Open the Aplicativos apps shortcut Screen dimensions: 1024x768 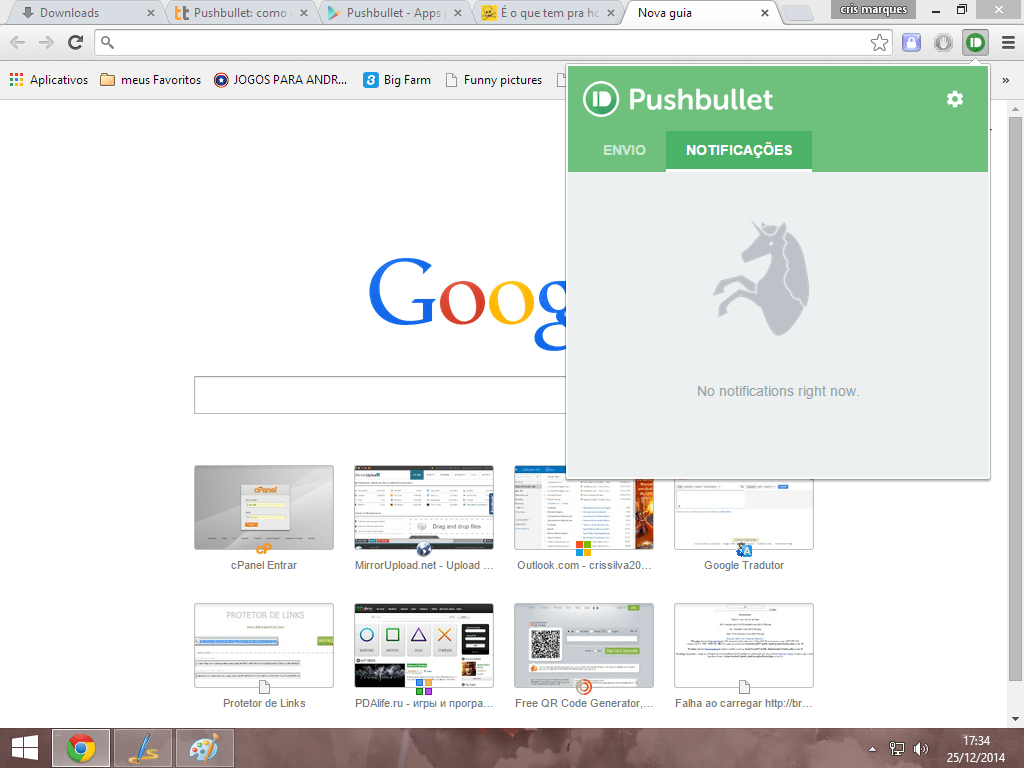tap(49, 80)
